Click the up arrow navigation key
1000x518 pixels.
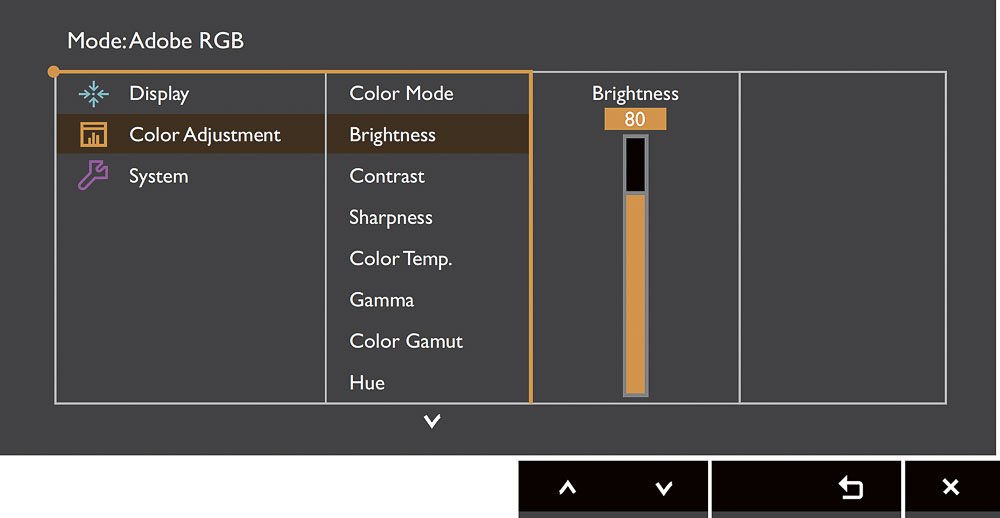[x=567, y=489]
